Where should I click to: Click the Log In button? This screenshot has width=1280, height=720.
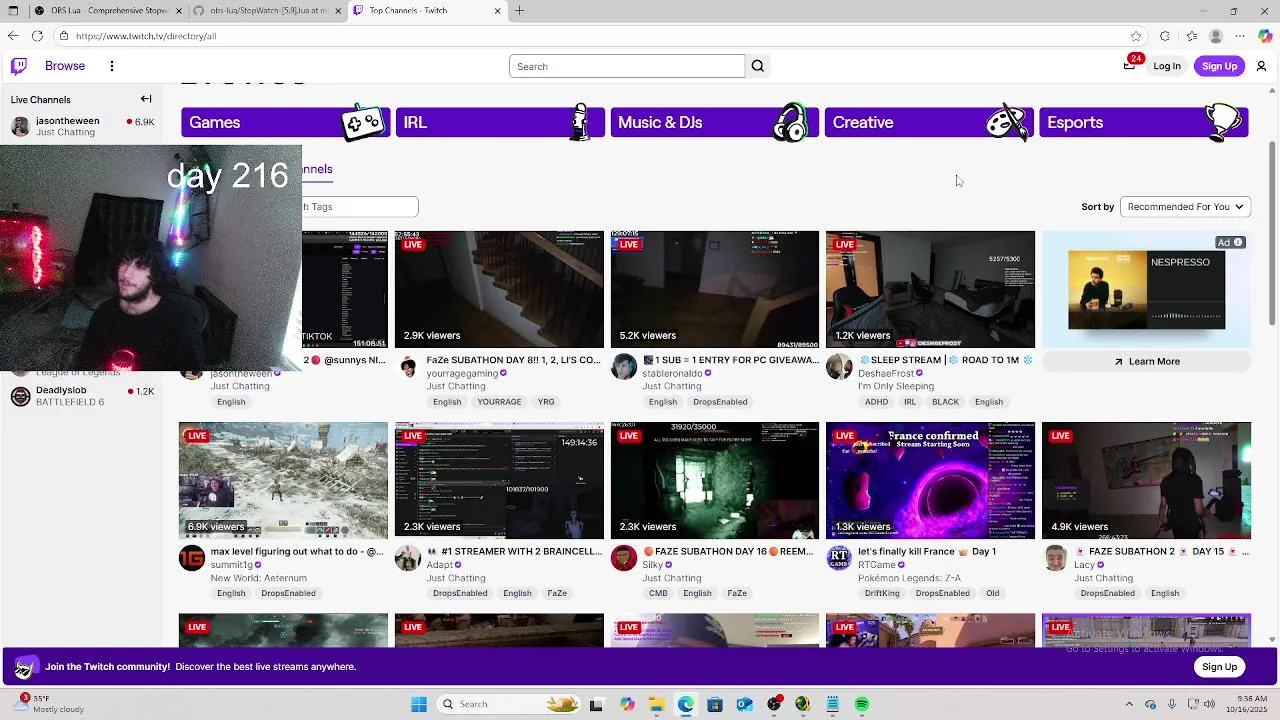(x=1167, y=66)
